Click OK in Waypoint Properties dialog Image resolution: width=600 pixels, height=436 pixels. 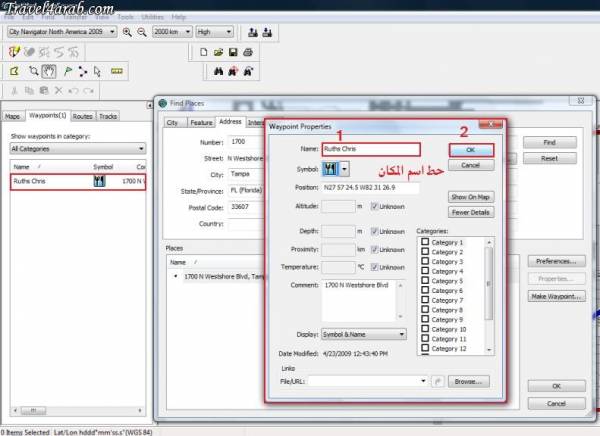[x=471, y=150]
